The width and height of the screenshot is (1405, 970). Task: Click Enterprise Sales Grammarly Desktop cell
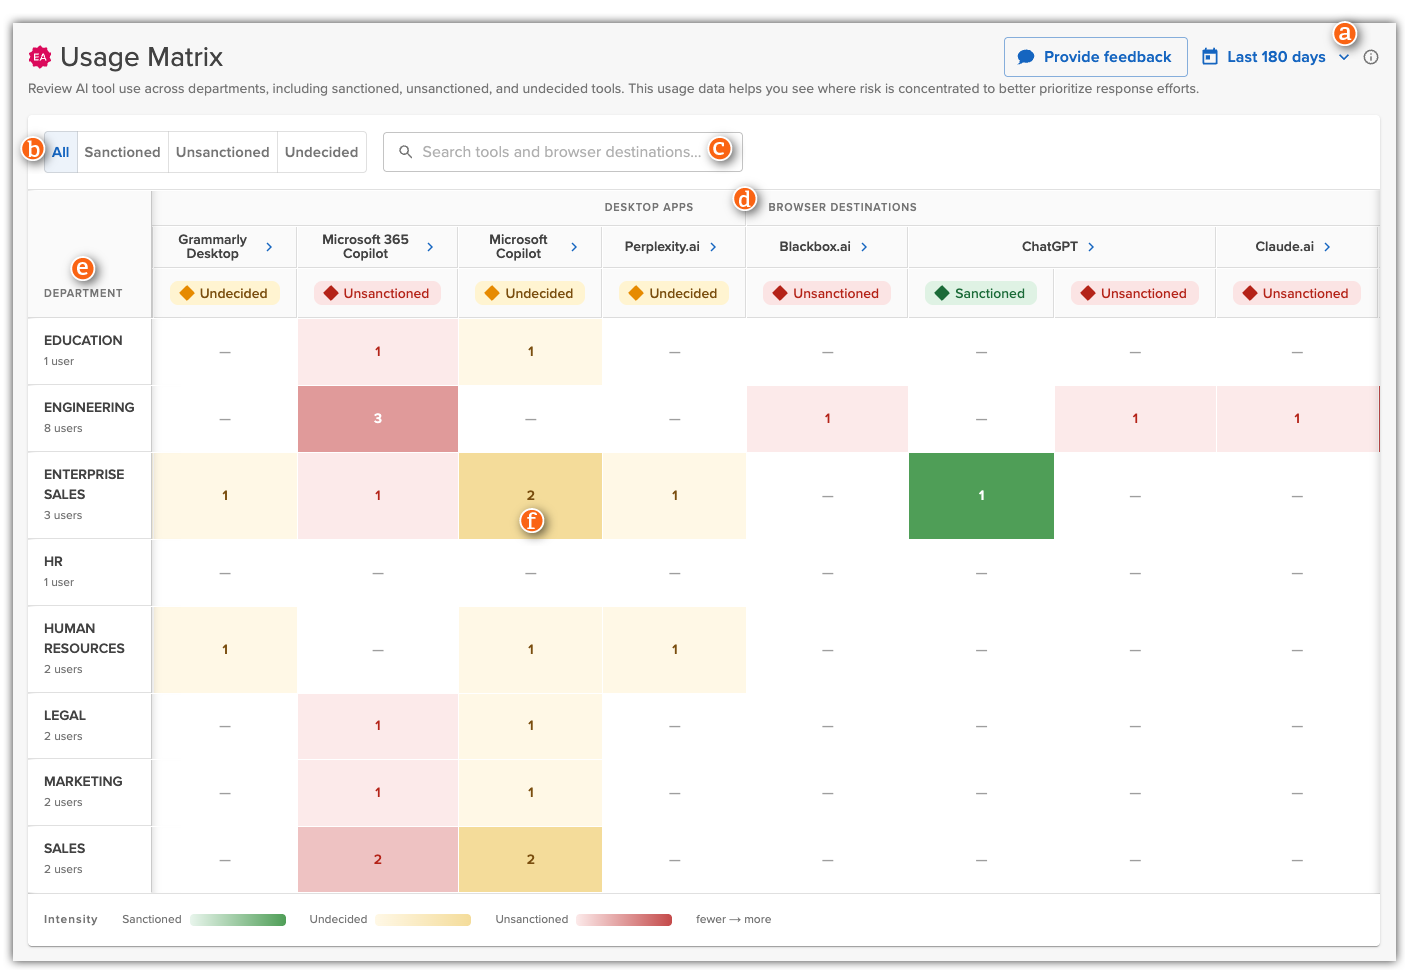(225, 496)
